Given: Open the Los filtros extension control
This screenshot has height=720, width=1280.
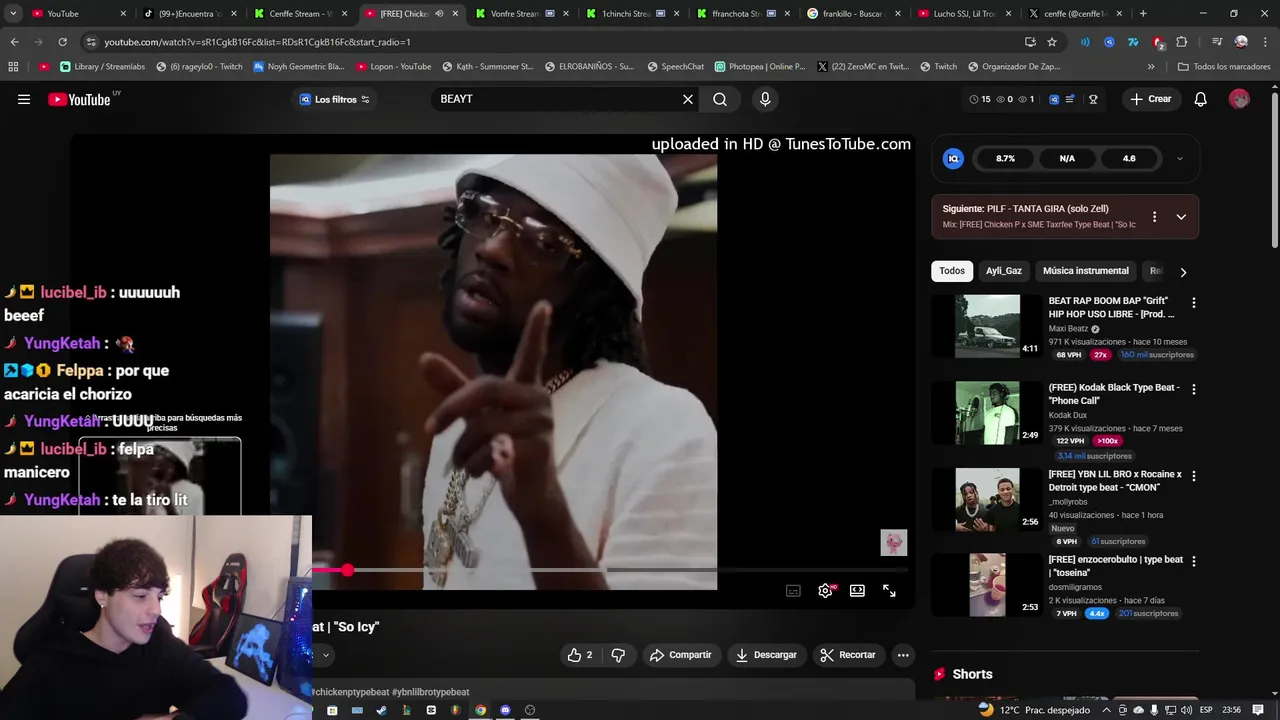Looking at the screenshot, I should coord(334,99).
